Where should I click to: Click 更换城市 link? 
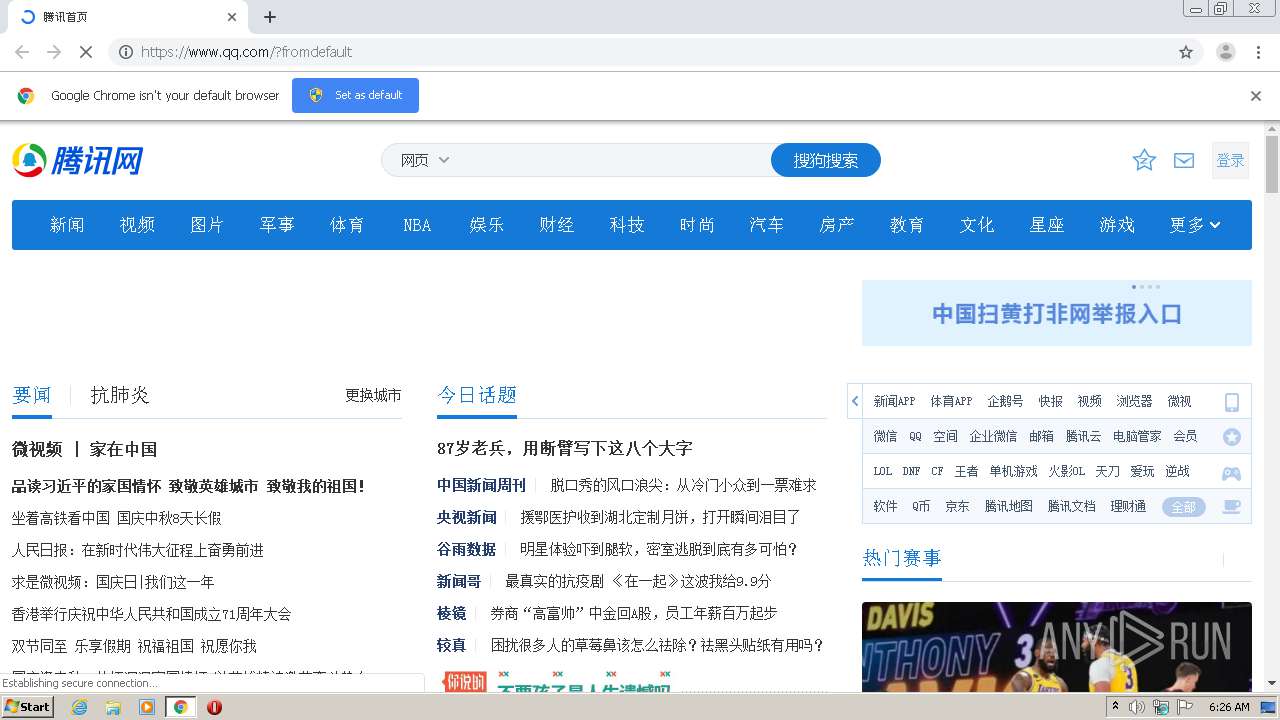[373, 395]
